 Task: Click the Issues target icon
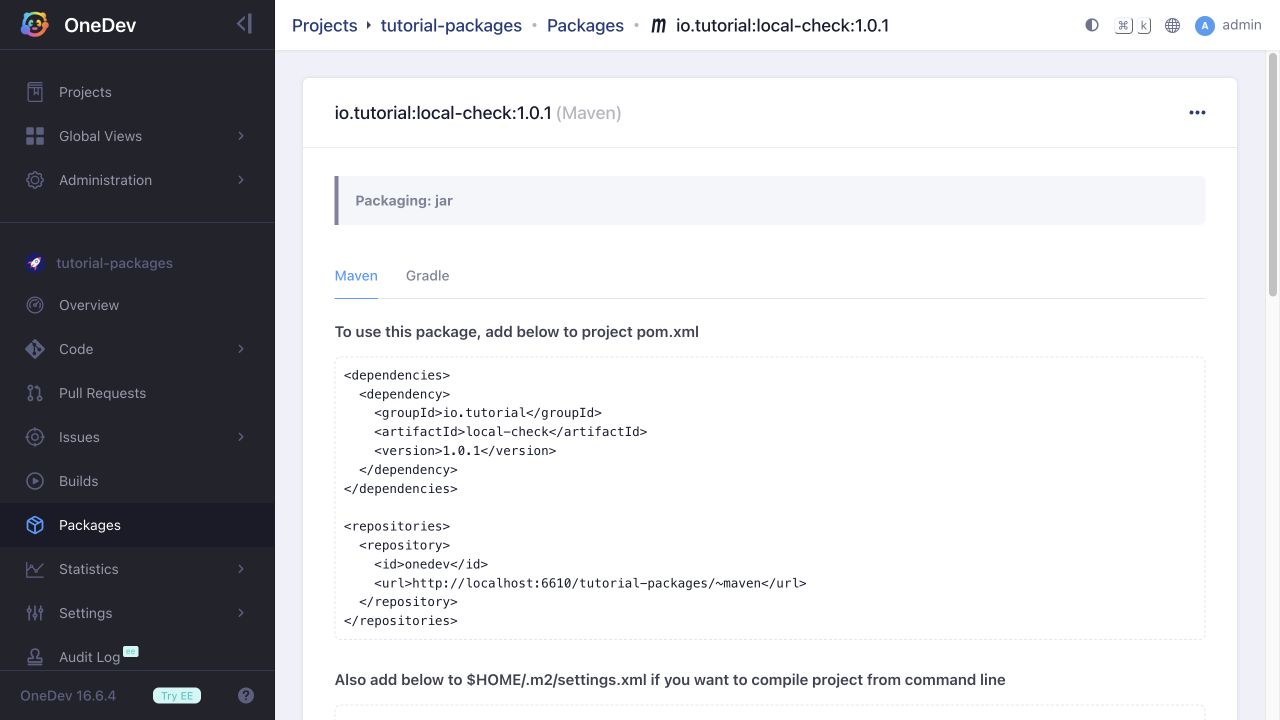pos(35,437)
